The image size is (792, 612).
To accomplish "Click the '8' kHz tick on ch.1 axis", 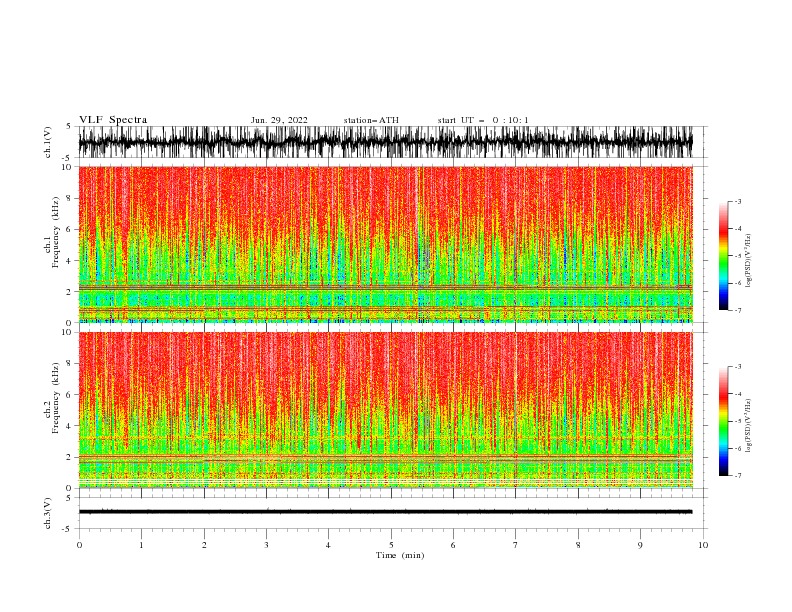I will coord(69,198).
